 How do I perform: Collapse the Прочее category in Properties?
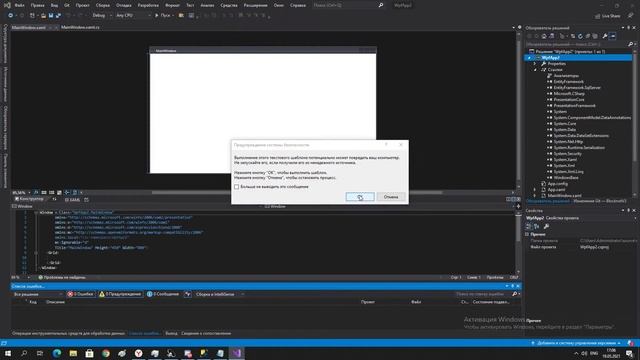(x=527, y=234)
